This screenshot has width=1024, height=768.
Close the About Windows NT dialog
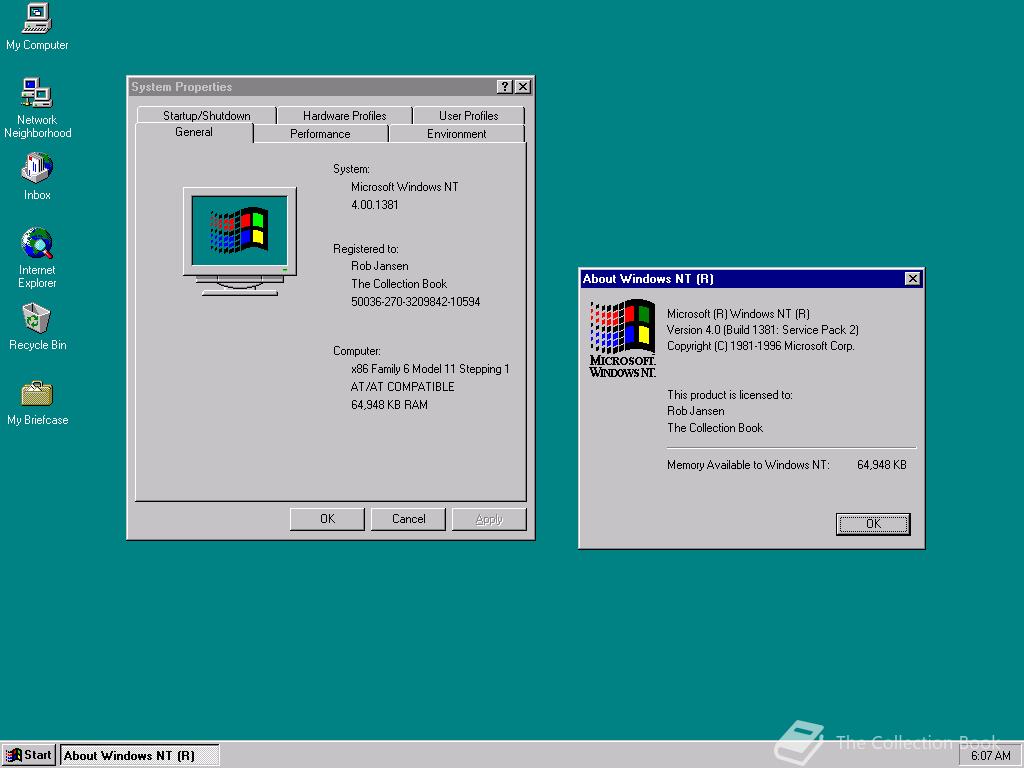(x=912, y=279)
